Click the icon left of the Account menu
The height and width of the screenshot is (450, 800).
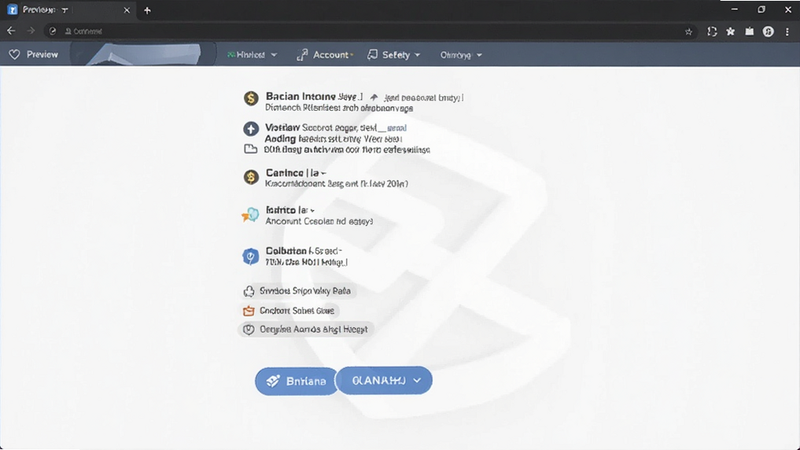coord(303,55)
